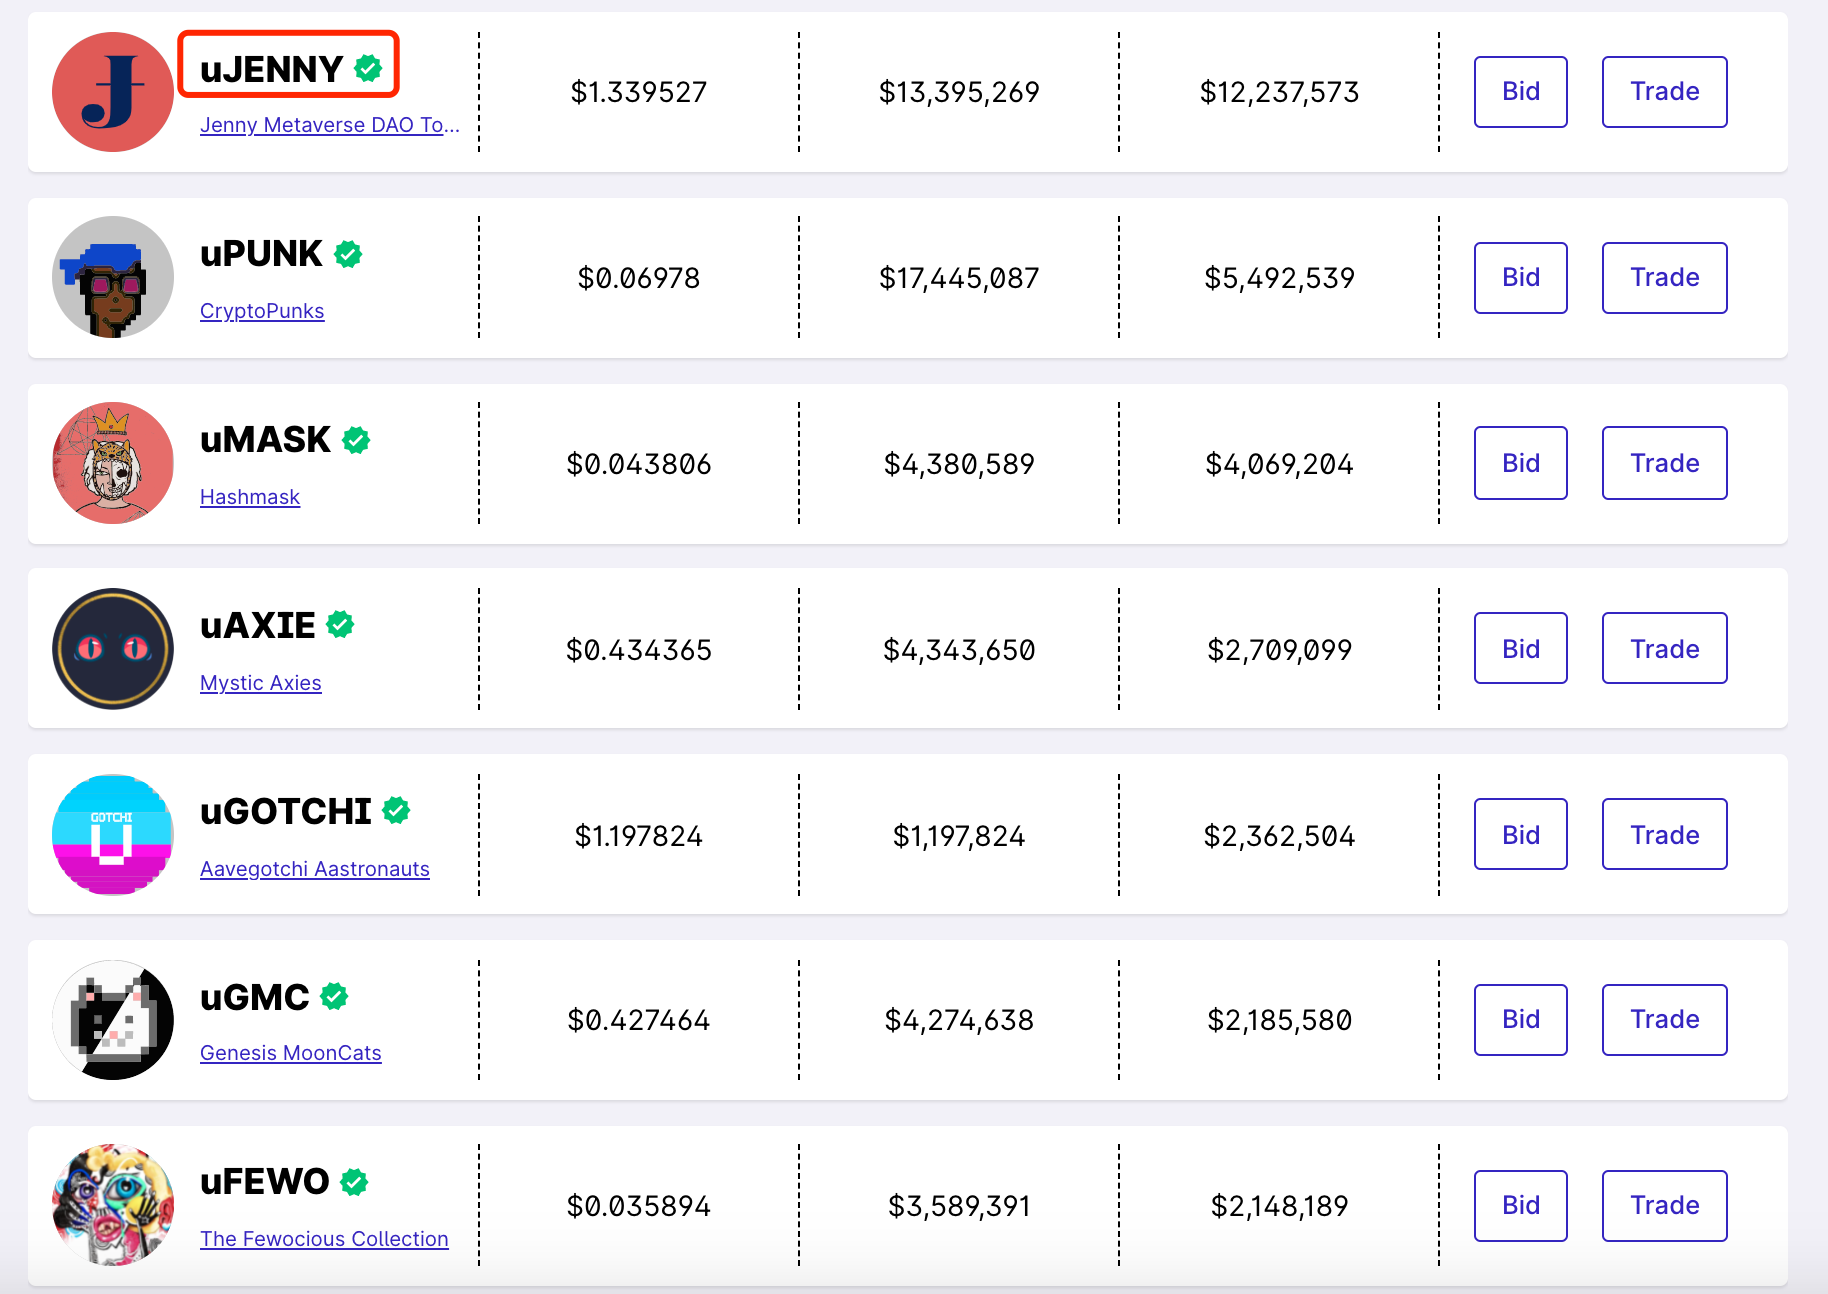Open the Hashmask collection link

(250, 497)
